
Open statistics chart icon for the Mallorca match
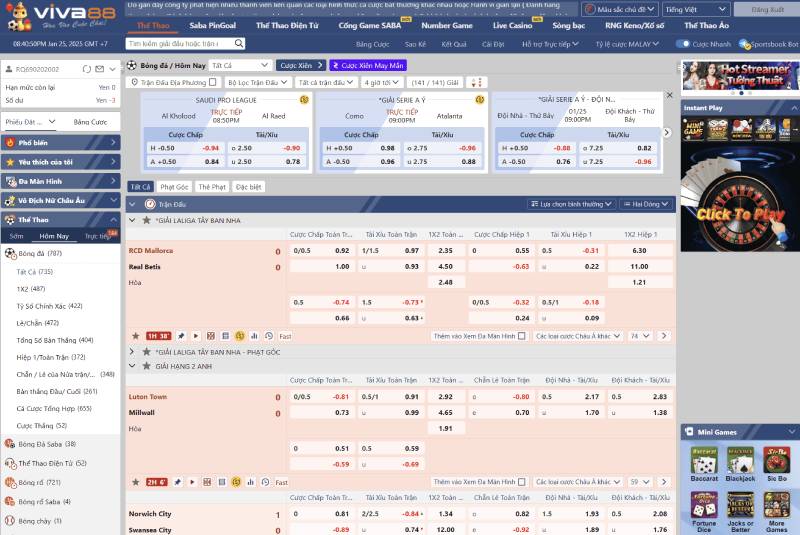pyautogui.click(x=255, y=337)
